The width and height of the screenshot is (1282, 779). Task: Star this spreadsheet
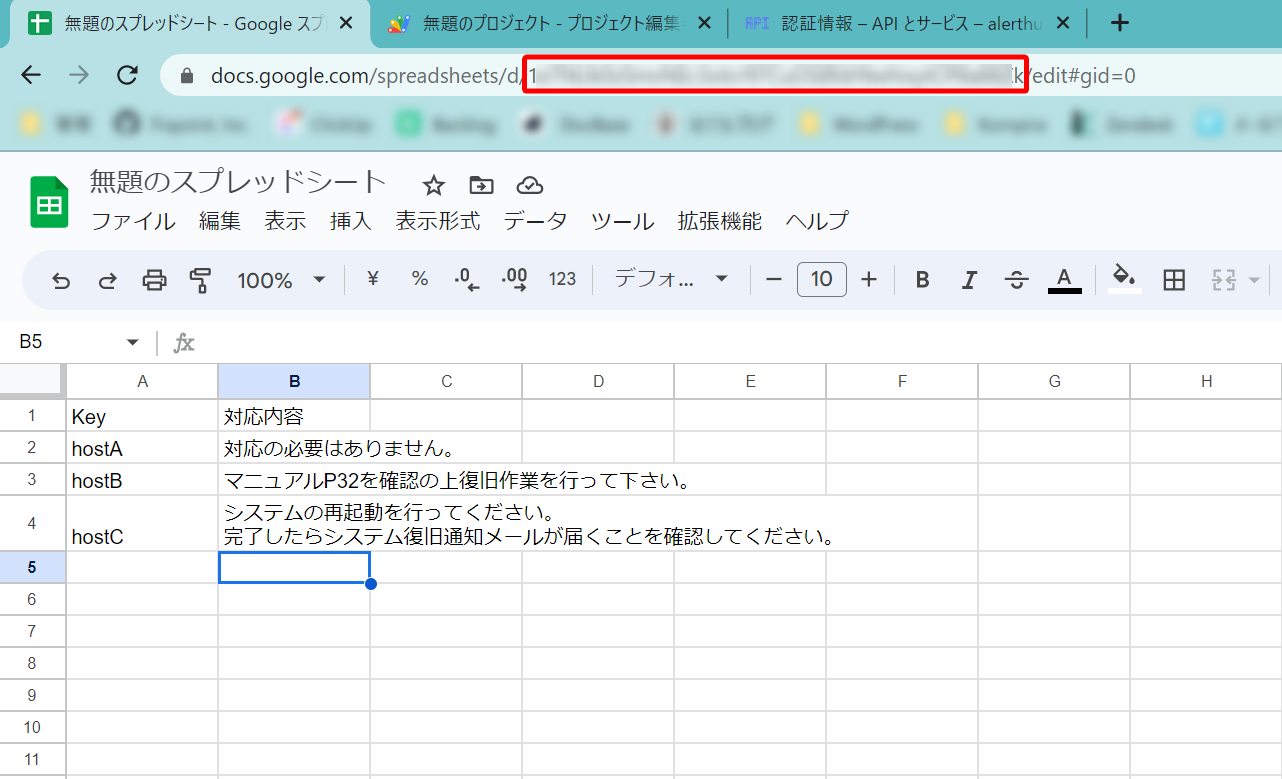coord(433,184)
